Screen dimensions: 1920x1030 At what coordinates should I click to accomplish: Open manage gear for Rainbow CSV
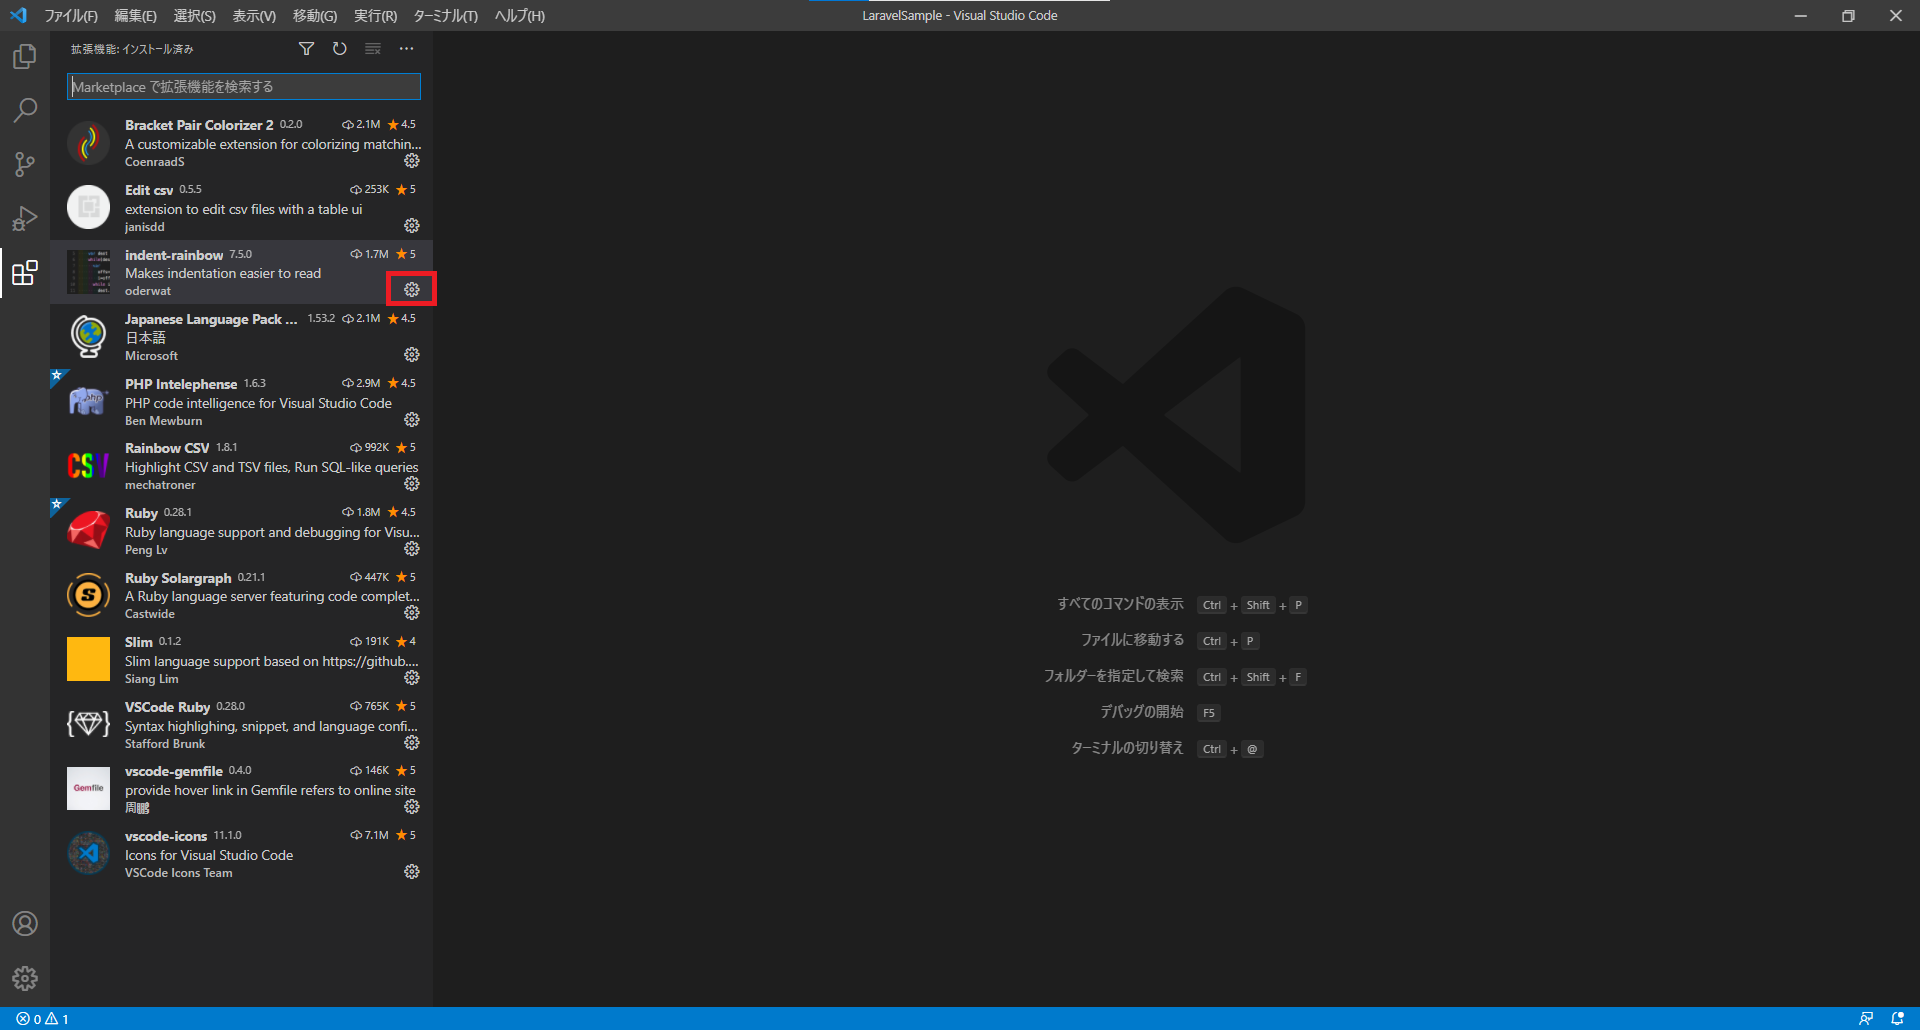click(412, 484)
